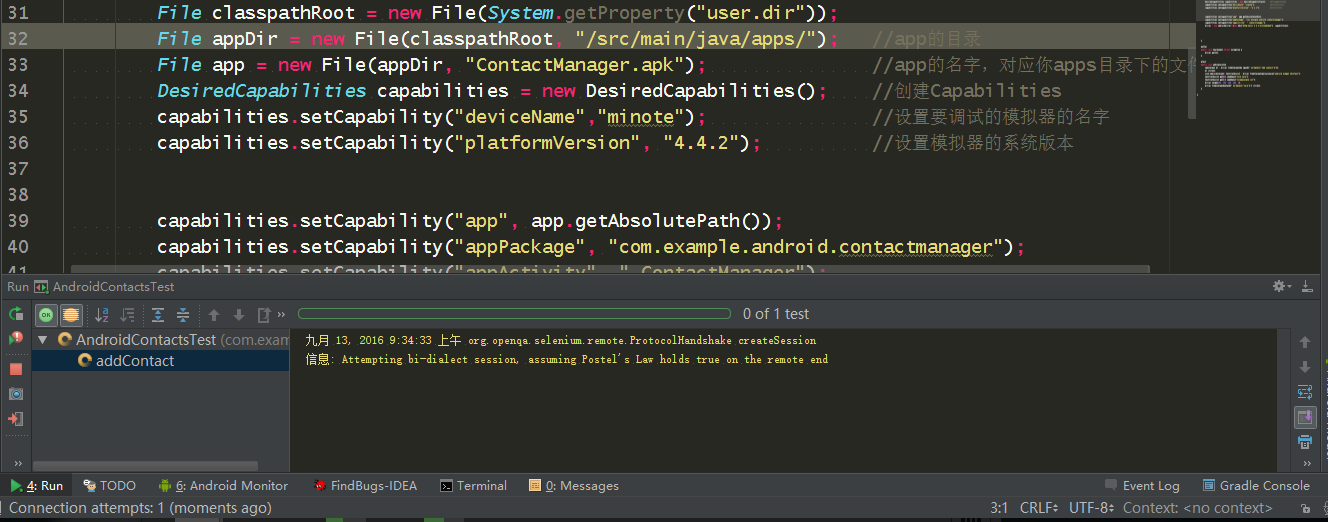The height and width of the screenshot is (522, 1328).
Task: Sort tests alphabetically
Action: click(x=101, y=315)
